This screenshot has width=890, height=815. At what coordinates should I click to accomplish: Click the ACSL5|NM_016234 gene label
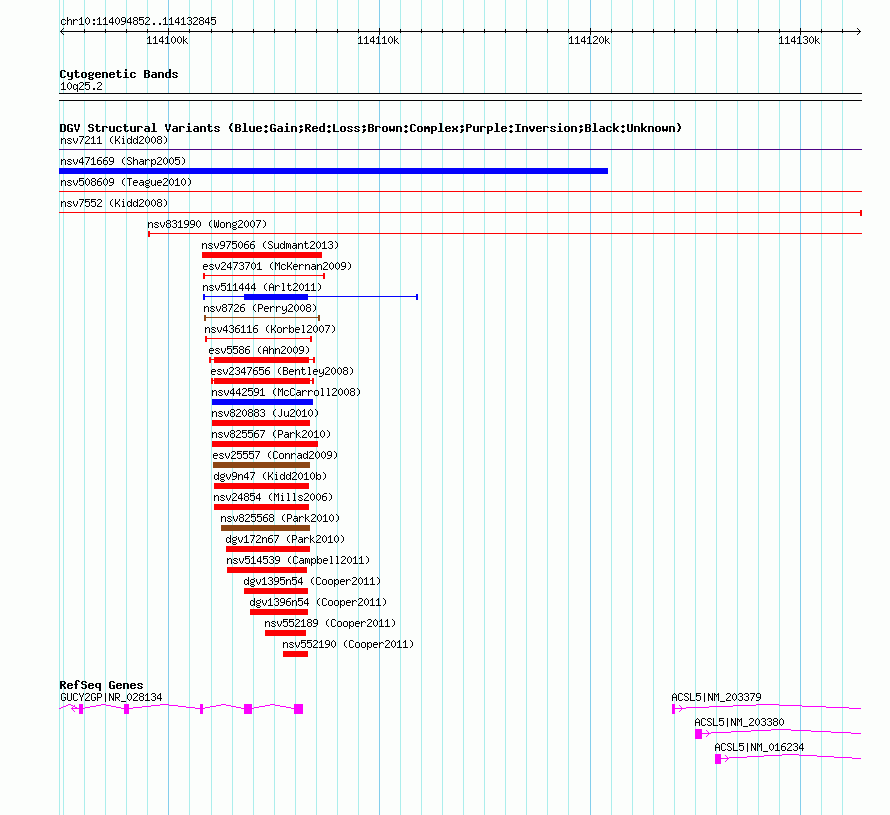[x=759, y=747]
